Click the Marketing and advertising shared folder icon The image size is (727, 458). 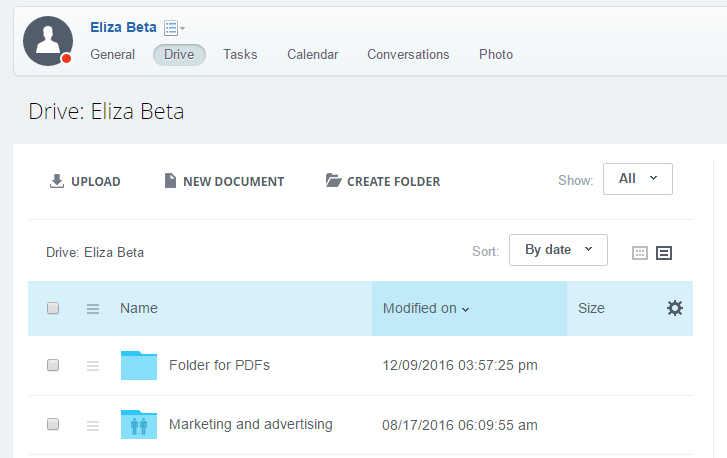click(x=139, y=424)
